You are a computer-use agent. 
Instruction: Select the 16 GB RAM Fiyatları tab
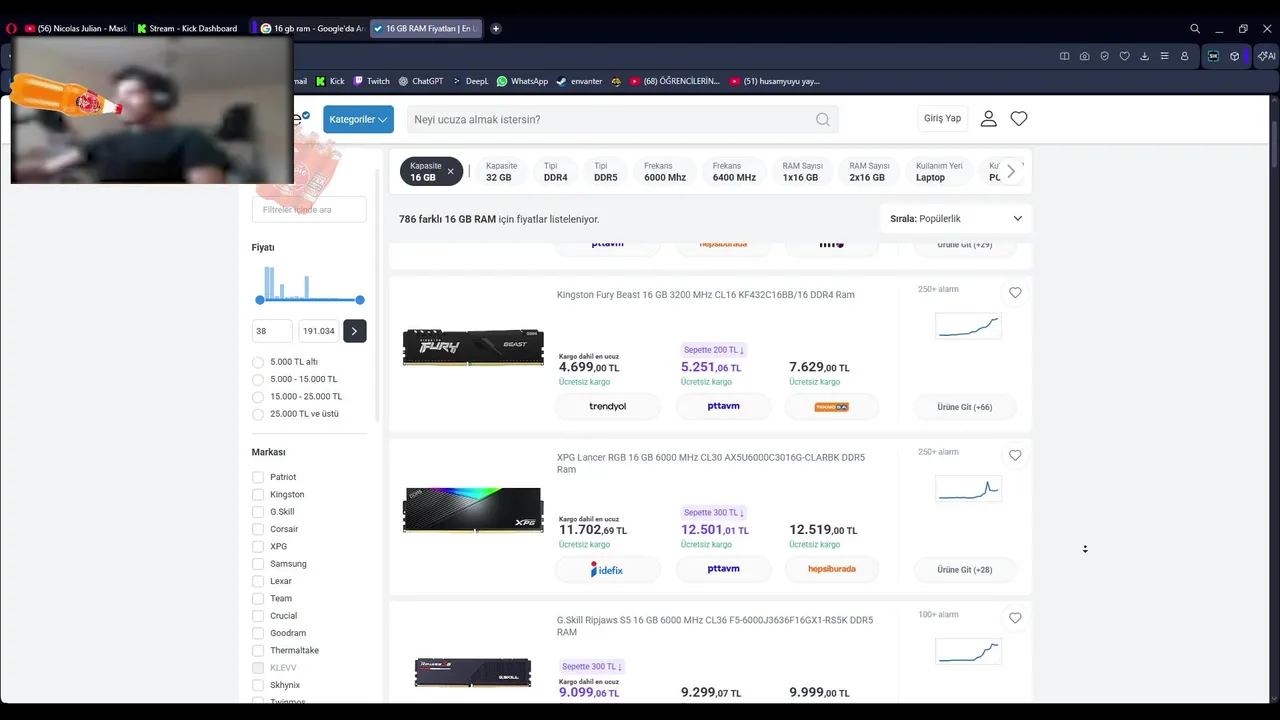pyautogui.click(x=425, y=28)
